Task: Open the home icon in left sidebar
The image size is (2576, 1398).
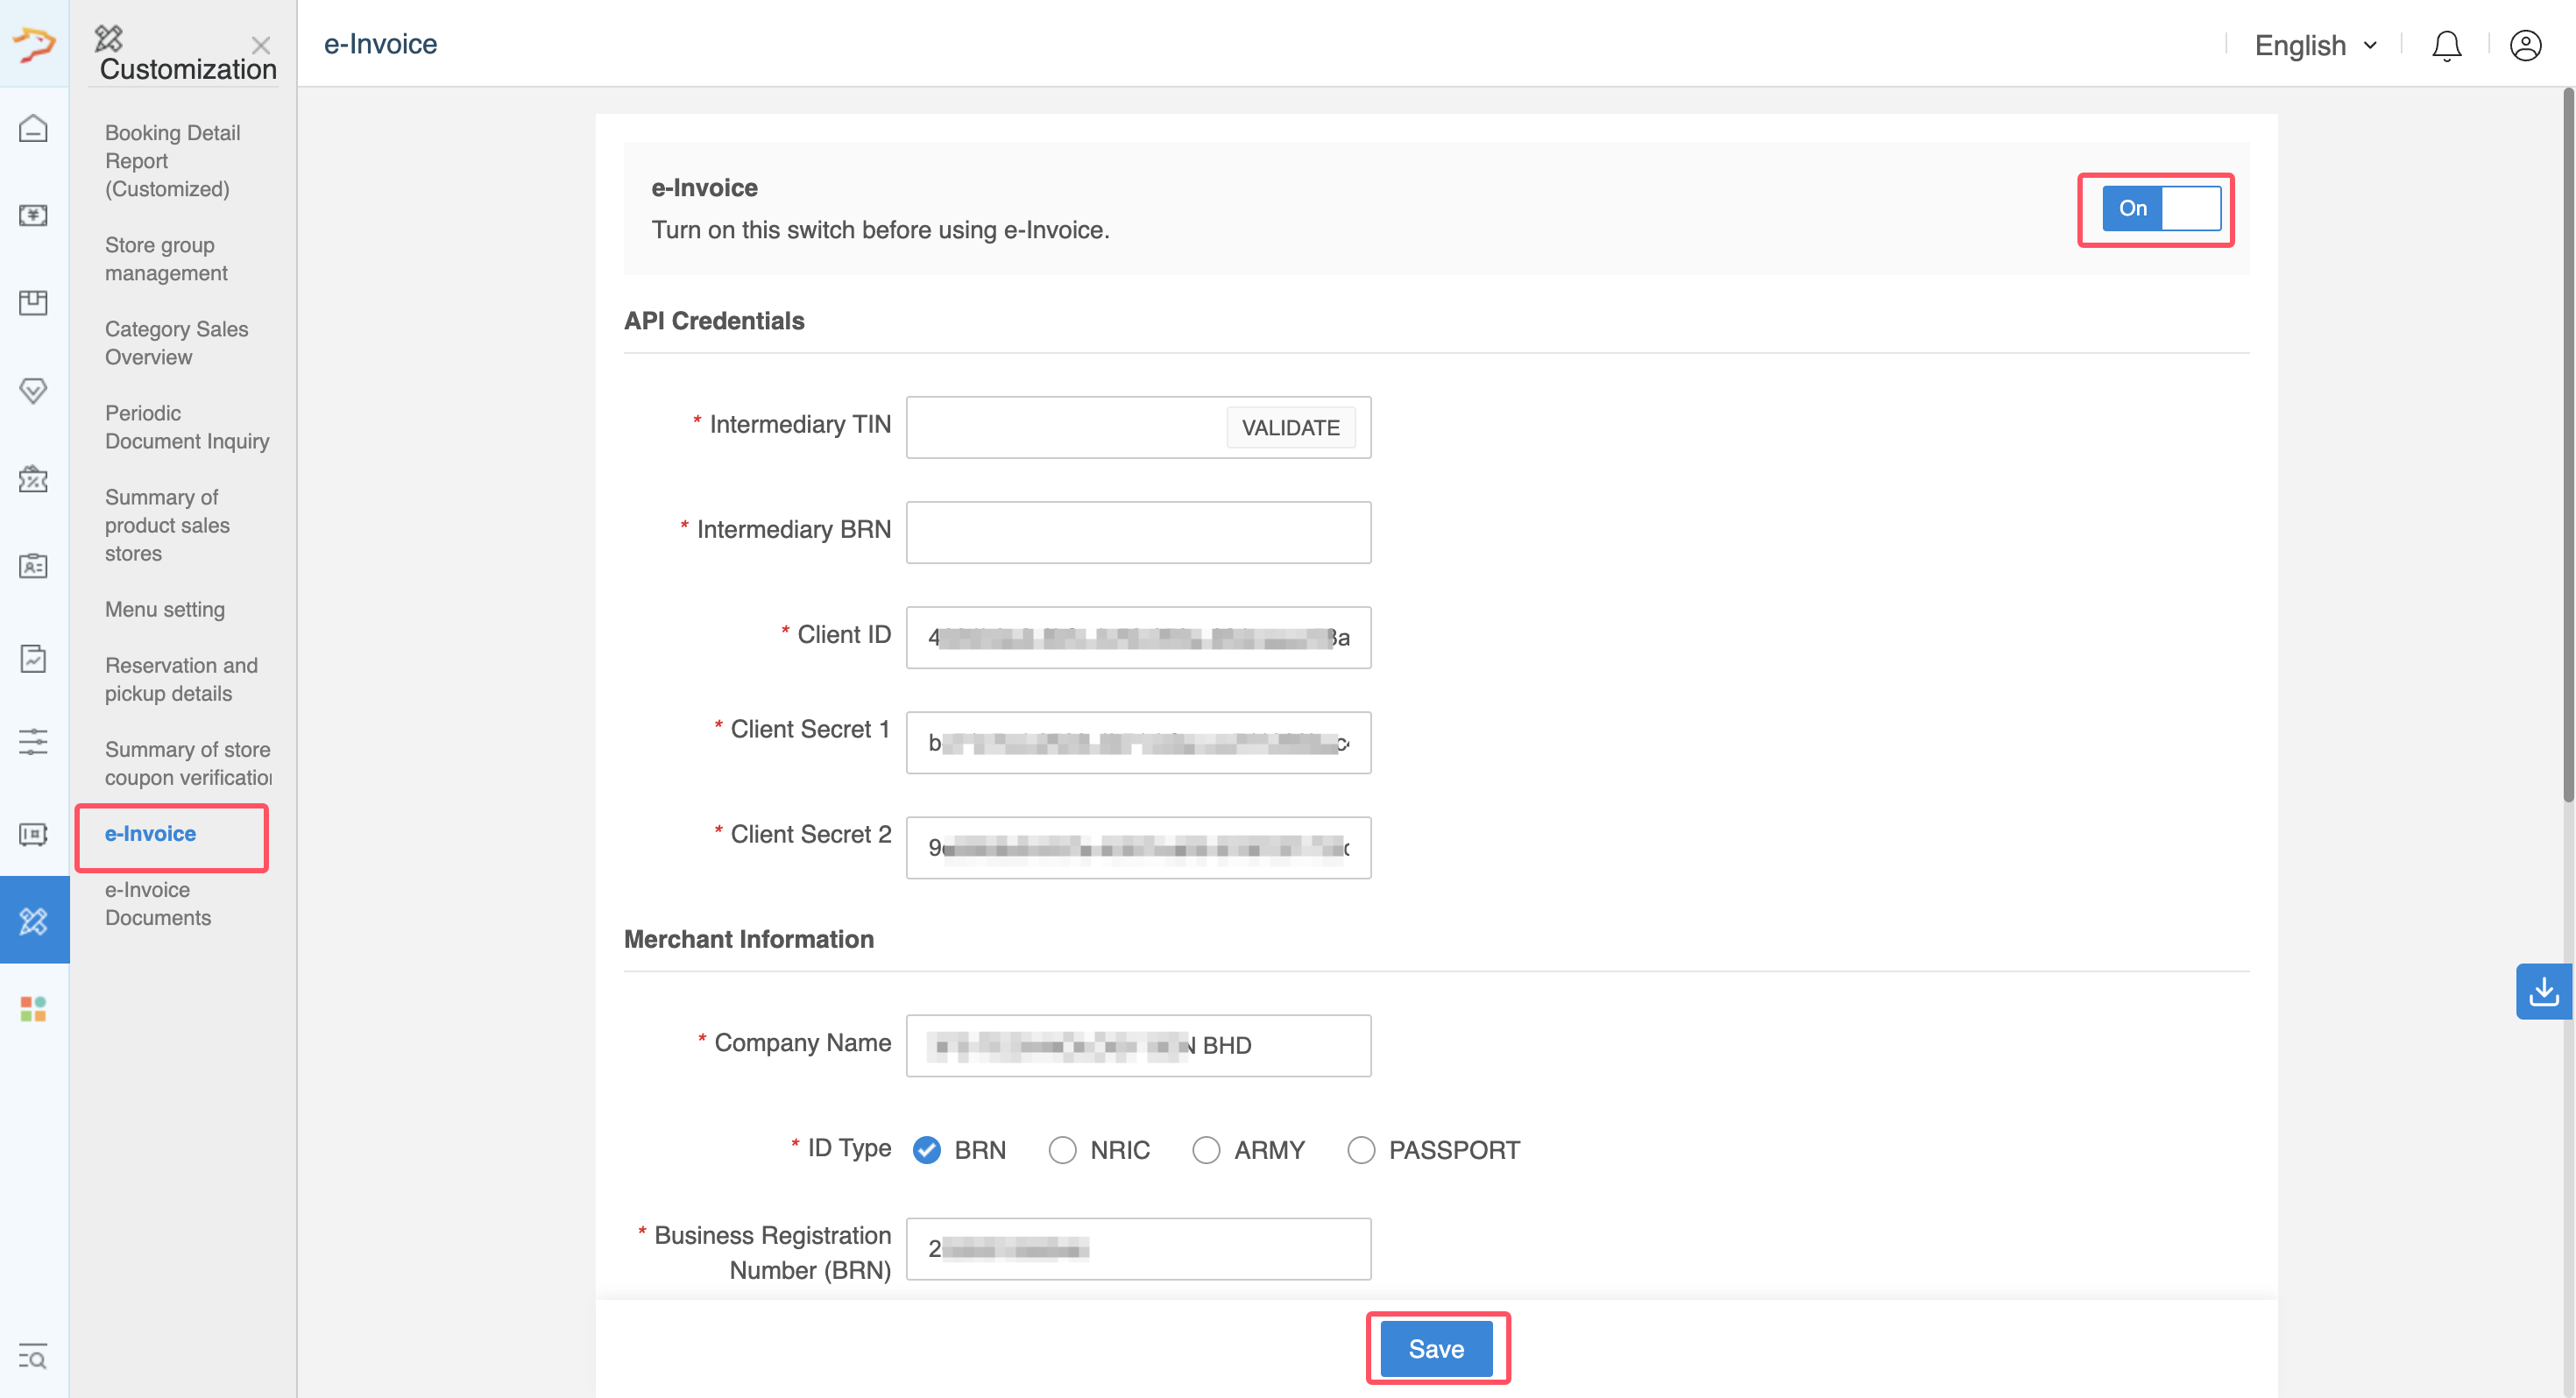Action: pos(34,129)
